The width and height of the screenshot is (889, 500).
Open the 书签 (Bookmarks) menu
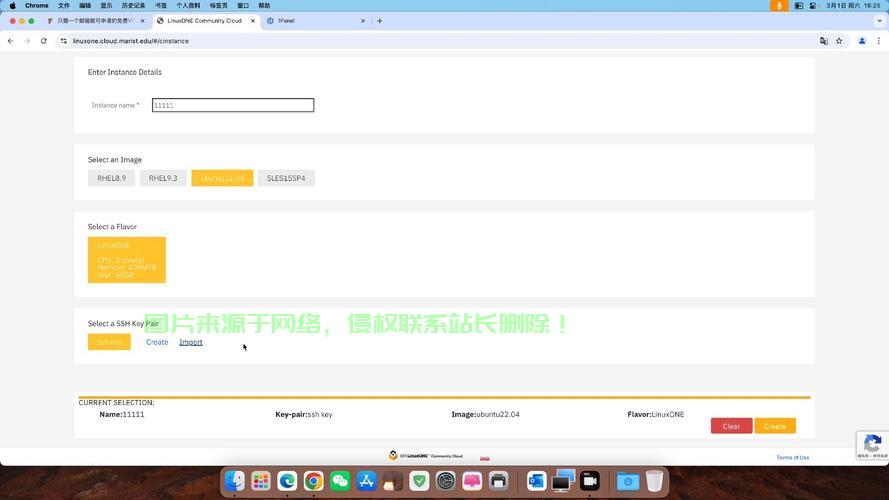point(161,5)
